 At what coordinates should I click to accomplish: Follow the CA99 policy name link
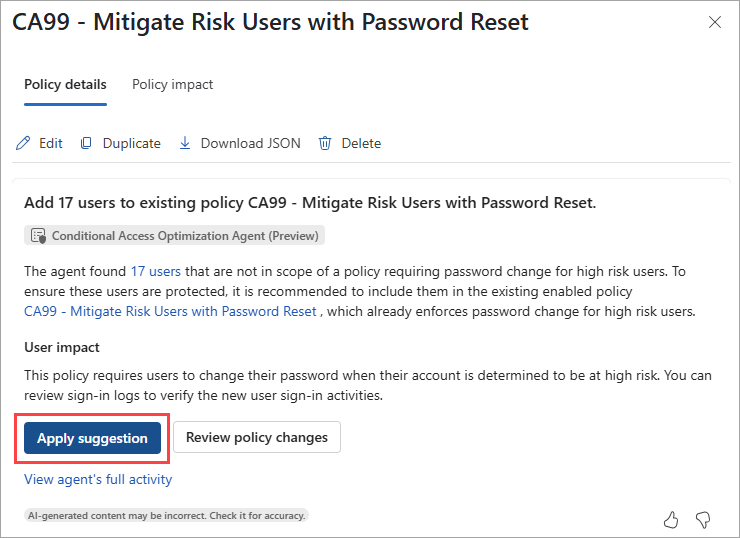coord(170,311)
